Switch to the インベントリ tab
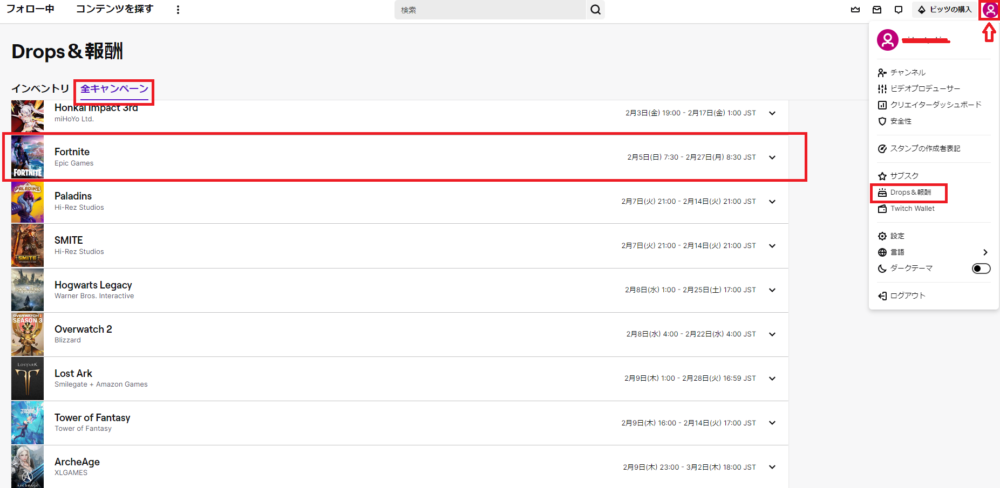 [x=40, y=89]
